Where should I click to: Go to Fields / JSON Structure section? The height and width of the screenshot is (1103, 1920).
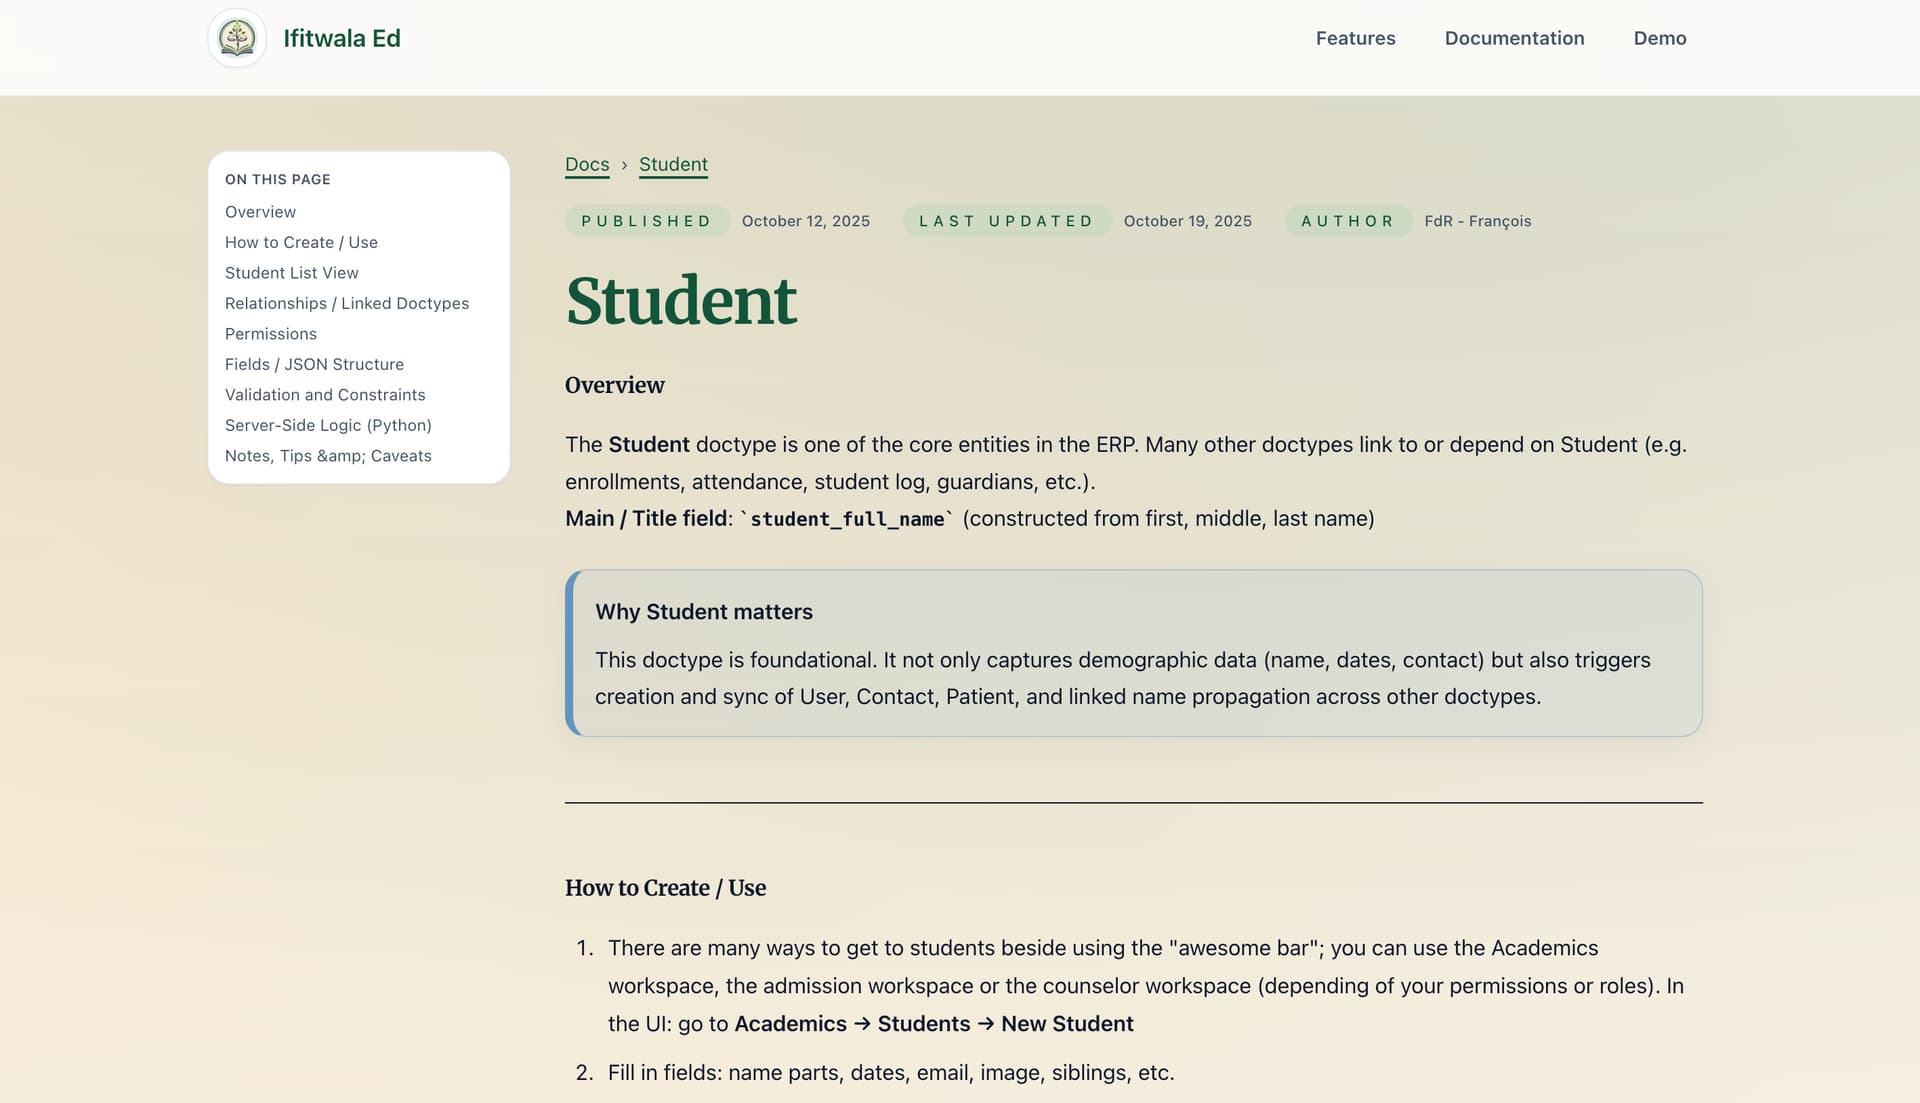point(314,364)
